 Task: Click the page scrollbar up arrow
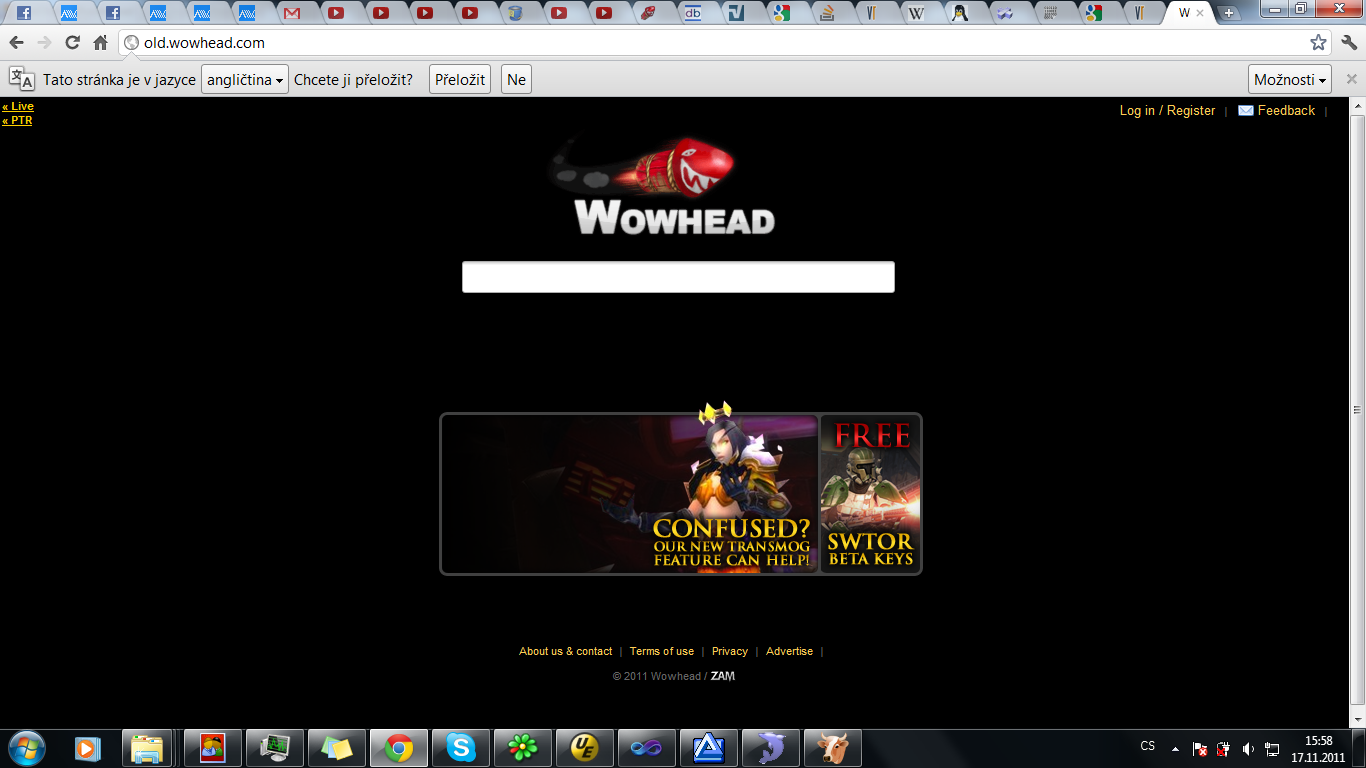[1357, 105]
